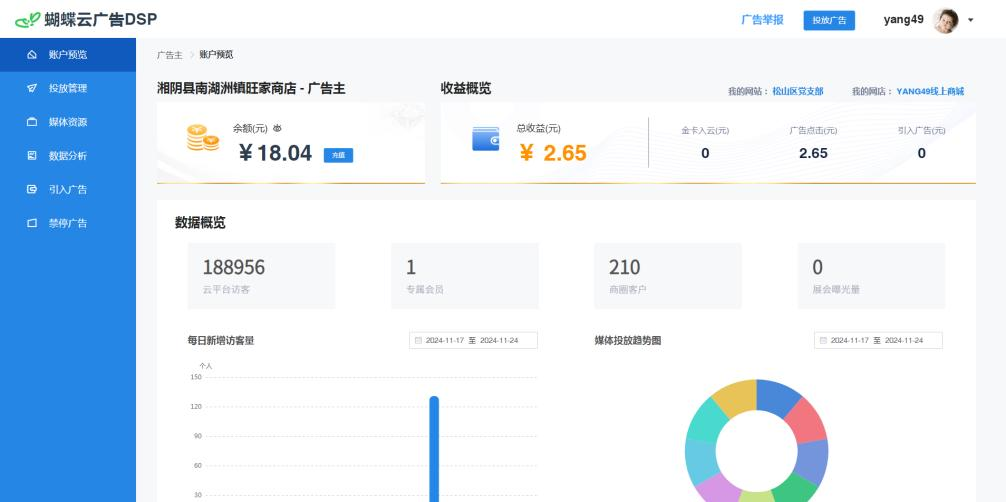Click the 广告点击(元) label
The width and height of the screenshot is (1006, 502).
[x=813, y=130]
